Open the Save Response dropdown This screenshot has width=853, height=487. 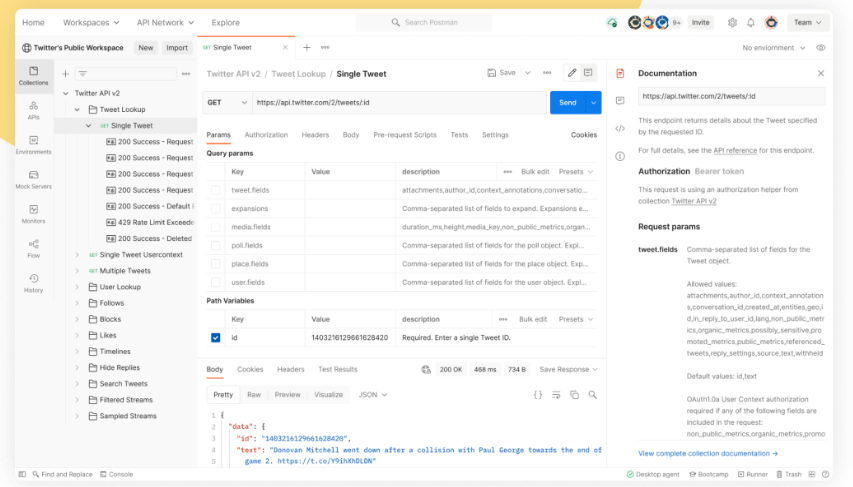click(x=568, y=369)
